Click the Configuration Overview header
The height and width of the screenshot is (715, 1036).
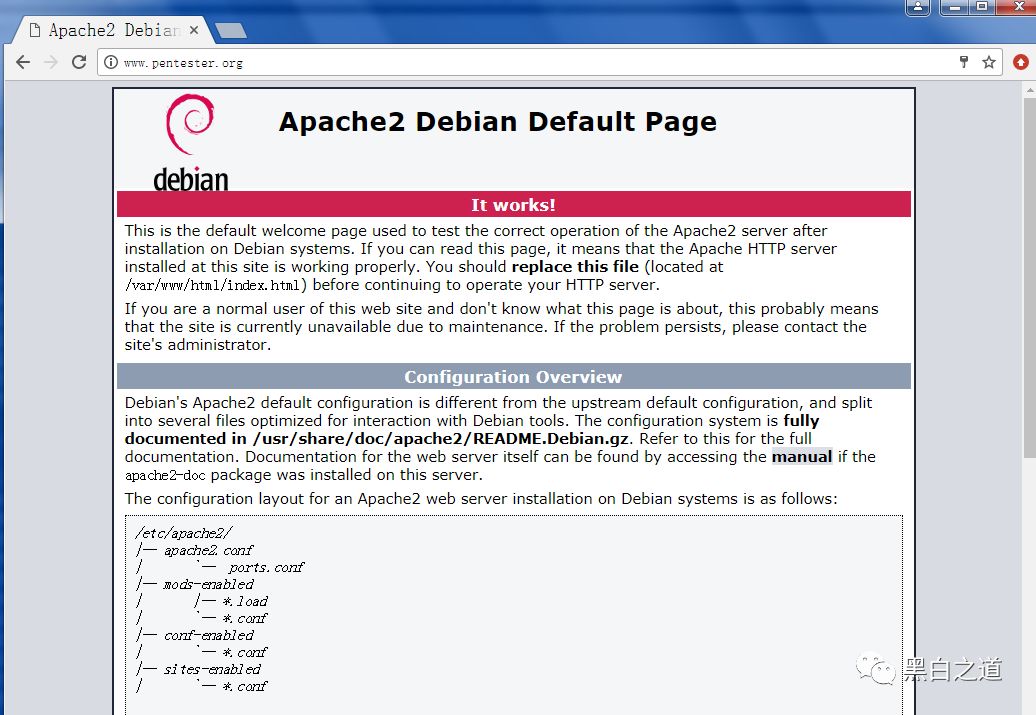pyautogui.click(x=513, y=377)
